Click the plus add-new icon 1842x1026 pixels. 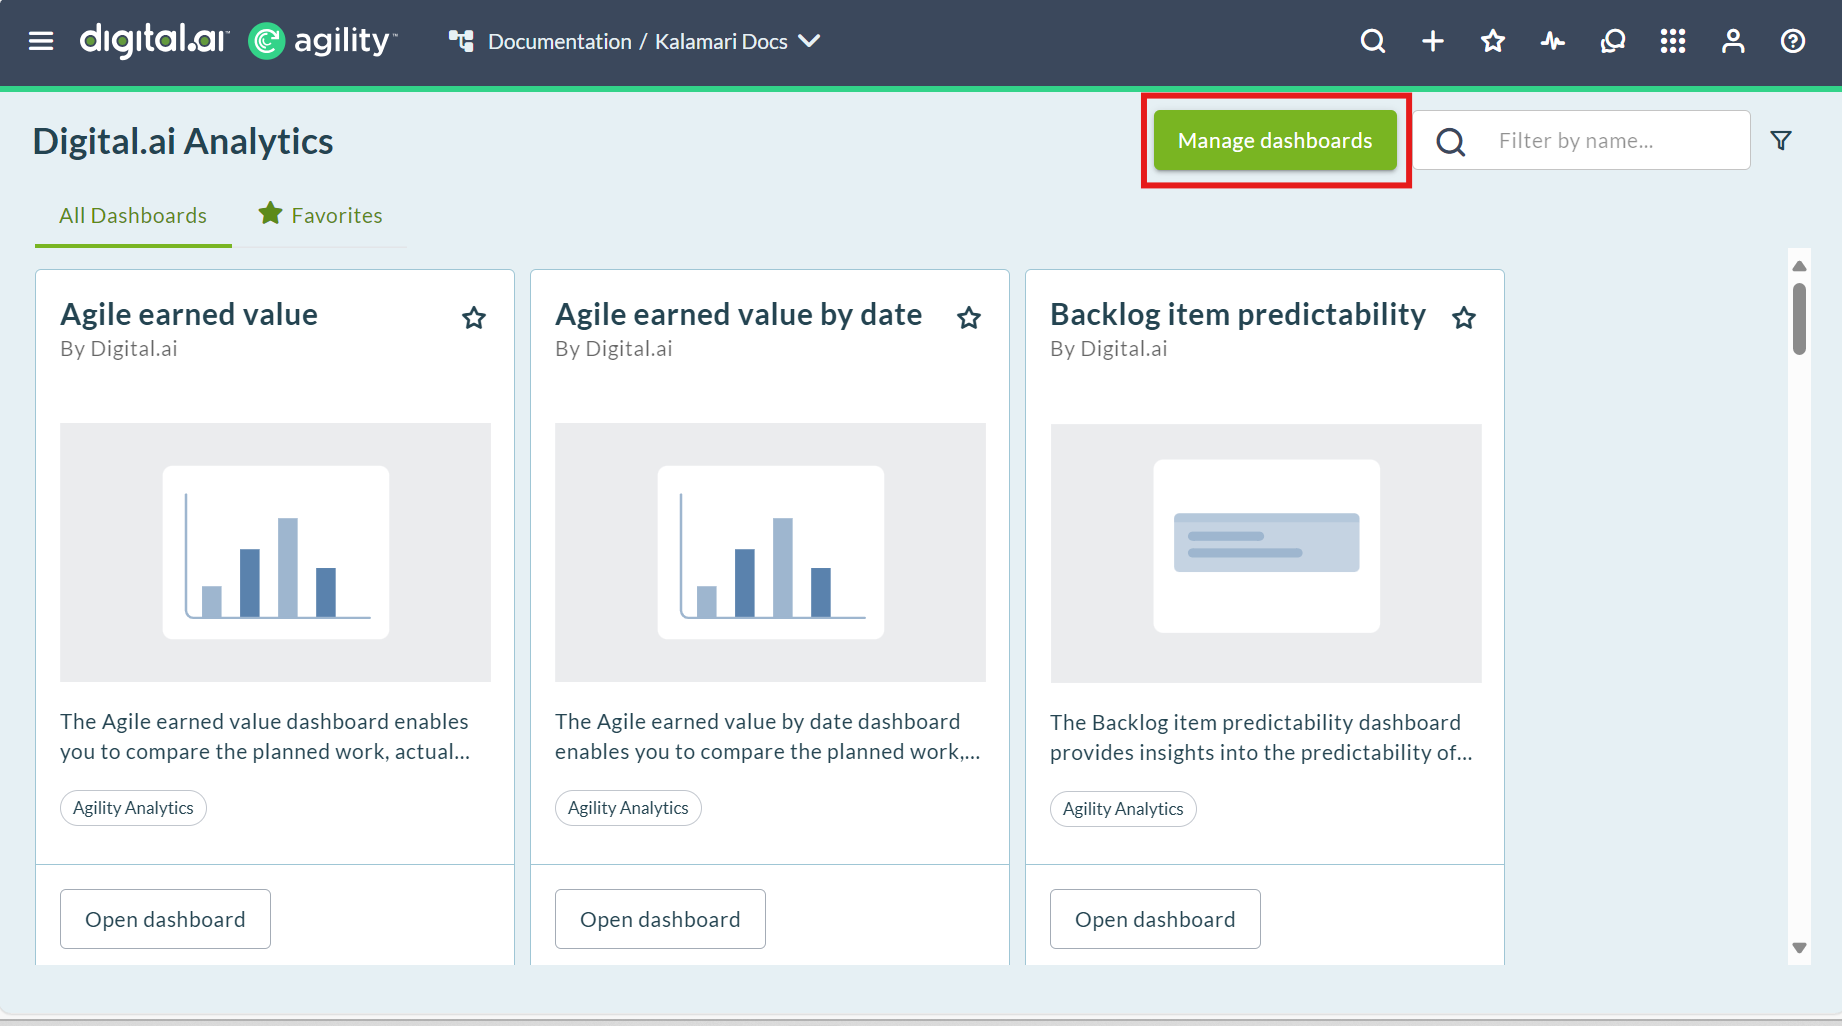[x=1433, y=41]
